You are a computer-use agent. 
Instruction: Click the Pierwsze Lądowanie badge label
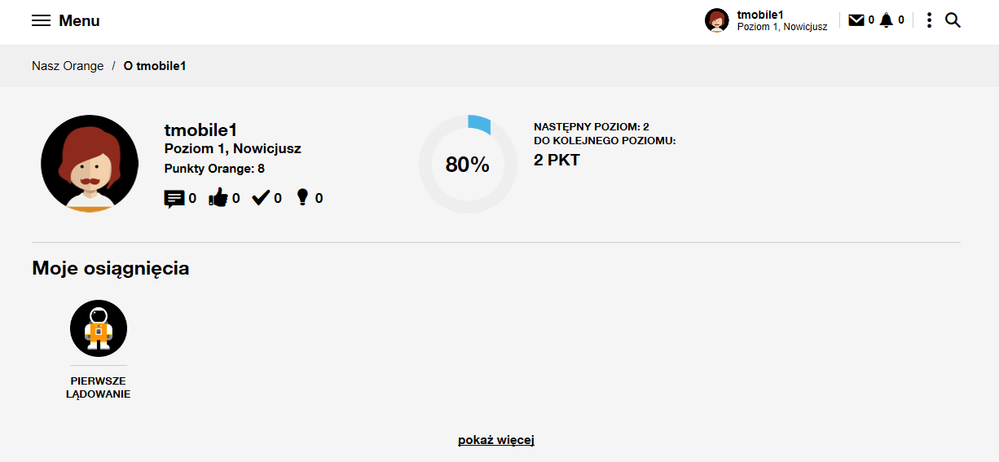click(98, 387)
